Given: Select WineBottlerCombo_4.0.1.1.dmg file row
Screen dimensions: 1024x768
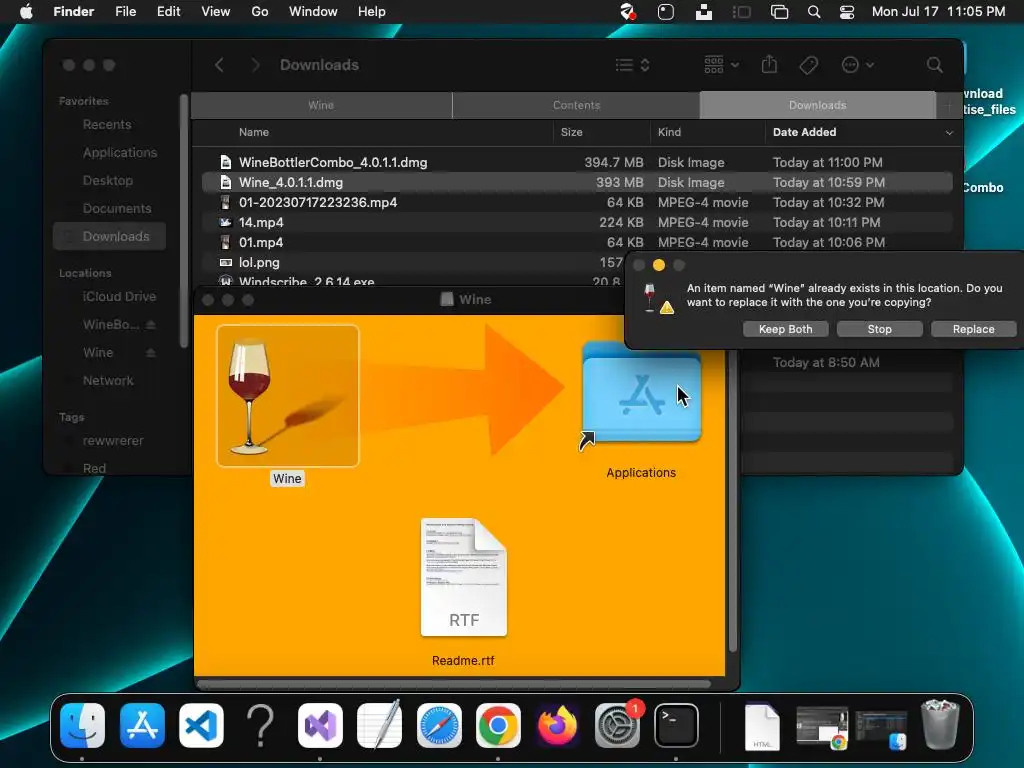Looking at the screenshot, I should (577, 162).
